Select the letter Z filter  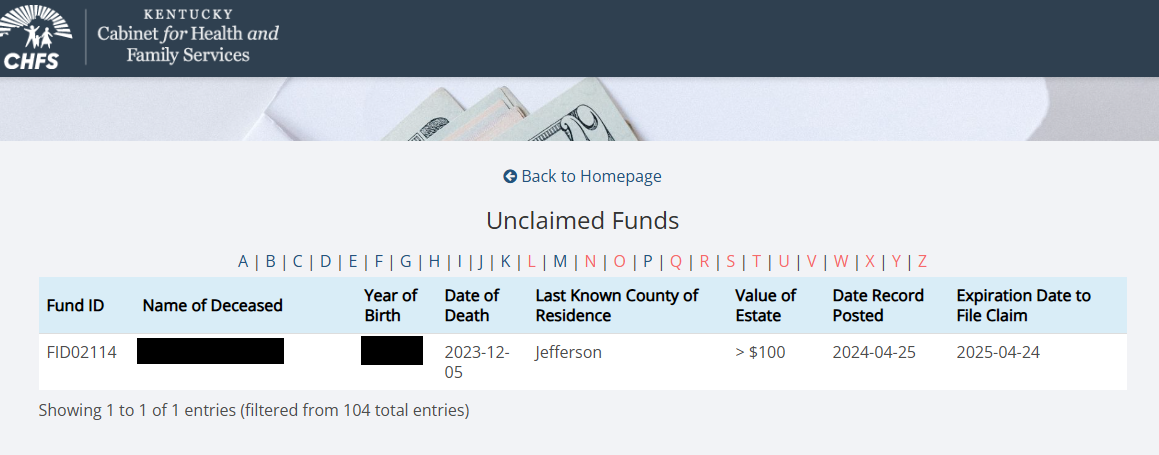pos(922,261)
